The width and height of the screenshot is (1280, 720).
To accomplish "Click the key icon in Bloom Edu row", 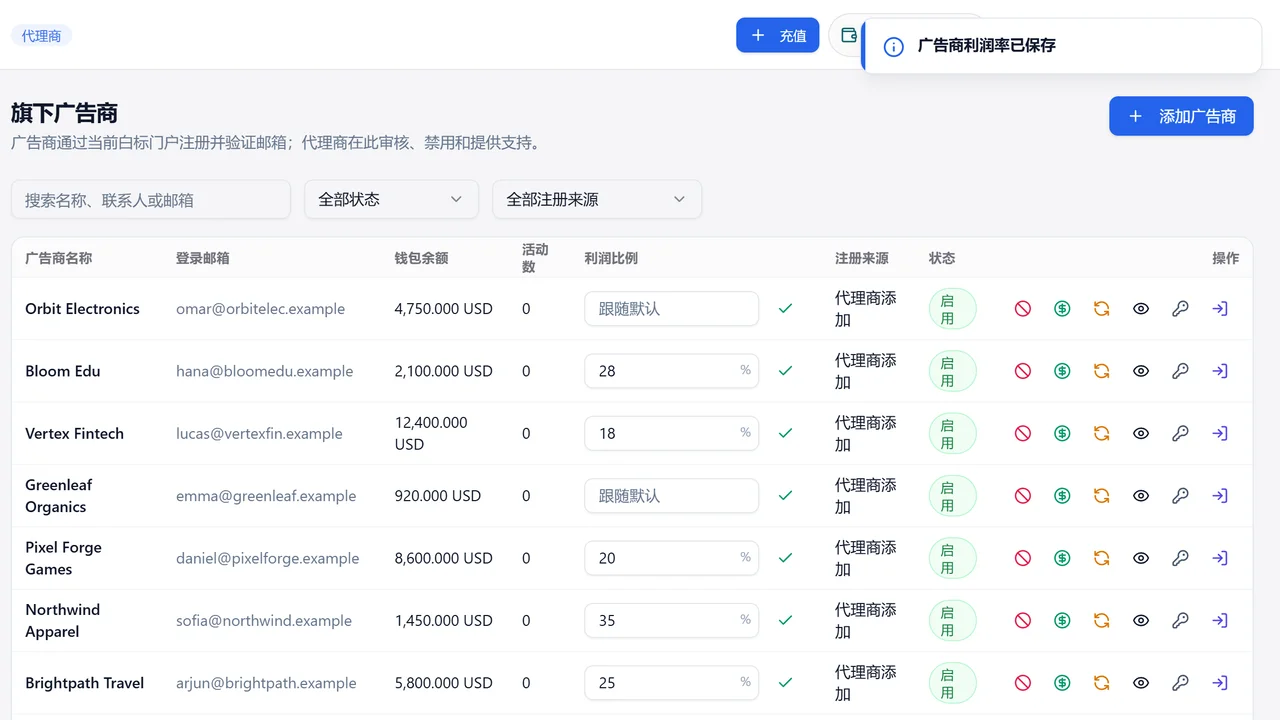I will click(1180, 371).
